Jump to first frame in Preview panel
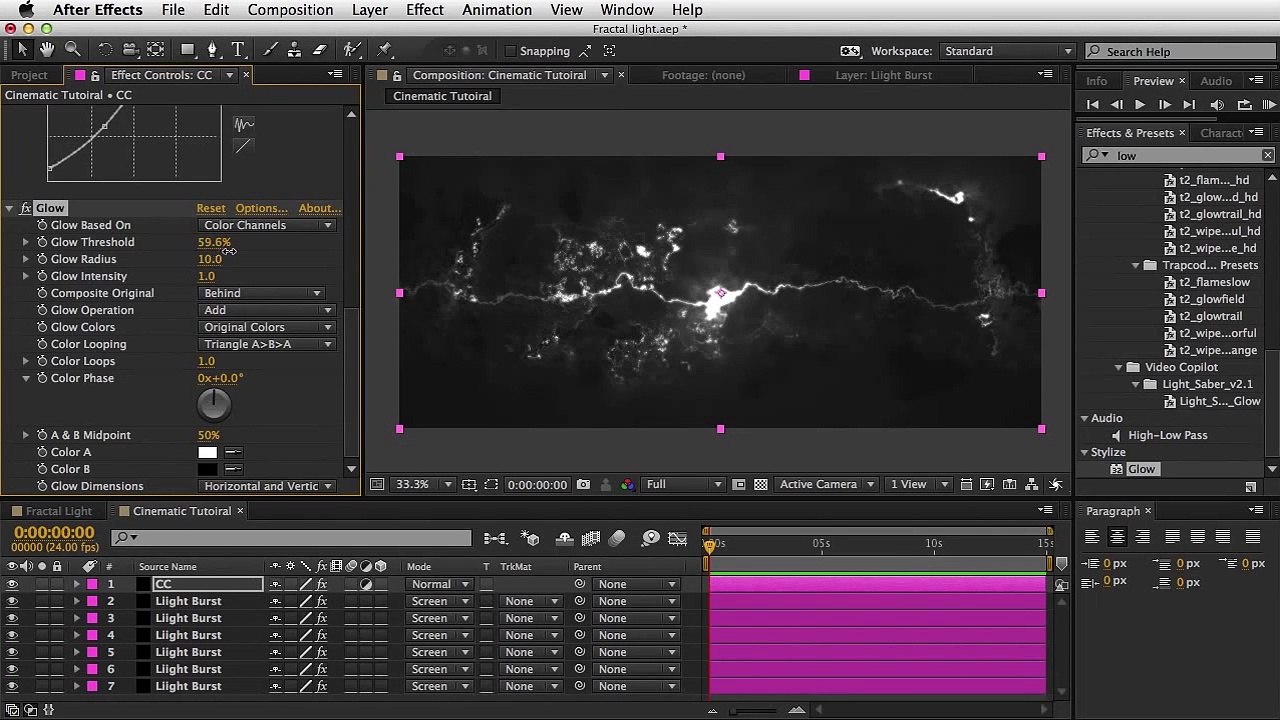Image resolution: width=1280 pixels, height=720 pixels. (x=1092, y=105)
